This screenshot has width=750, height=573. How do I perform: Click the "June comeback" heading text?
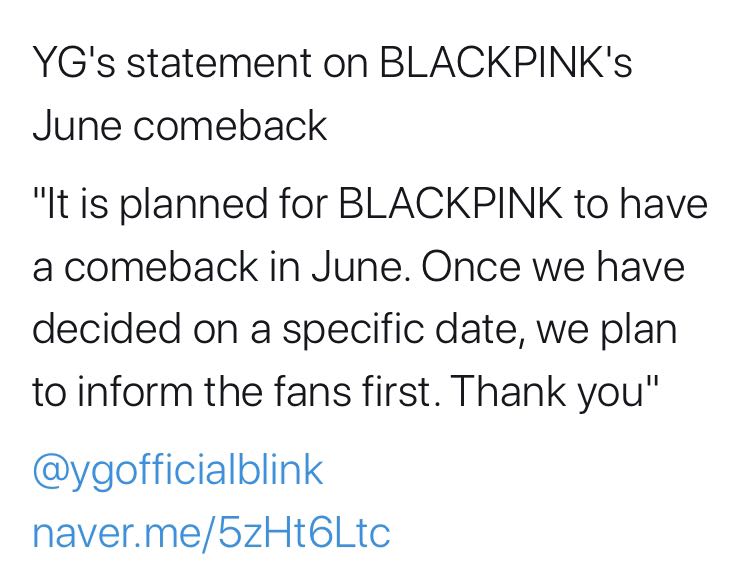point(180,125)
